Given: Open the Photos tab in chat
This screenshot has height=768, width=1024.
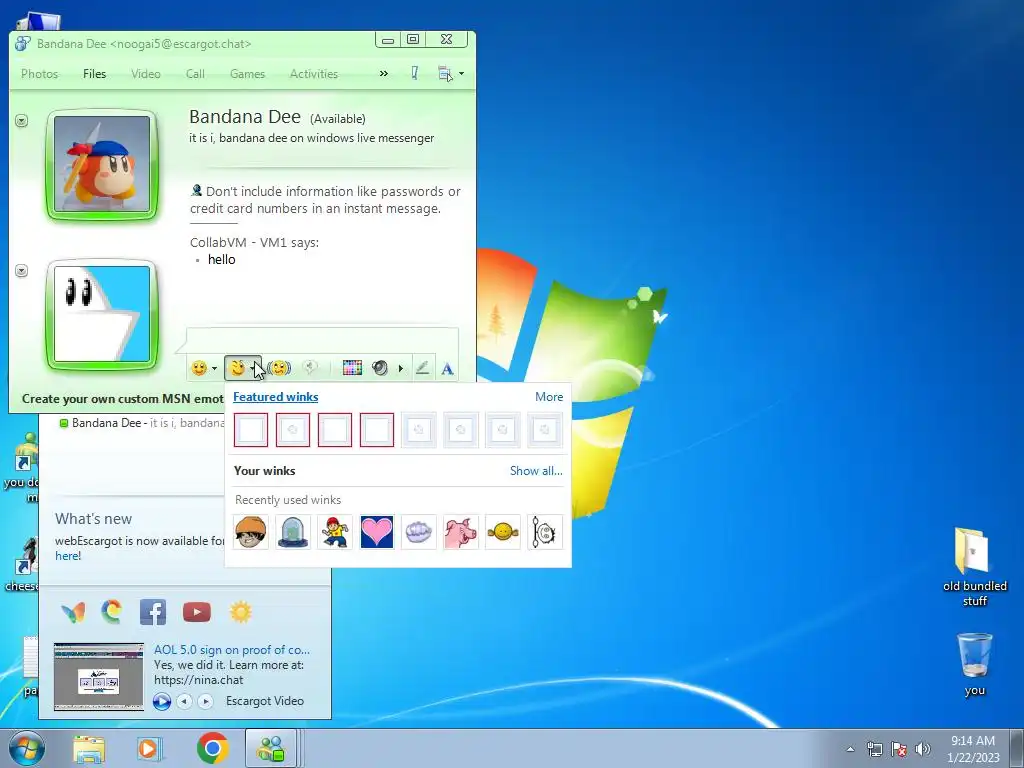Looking at the screenshot, I should (x=39, y=74).
